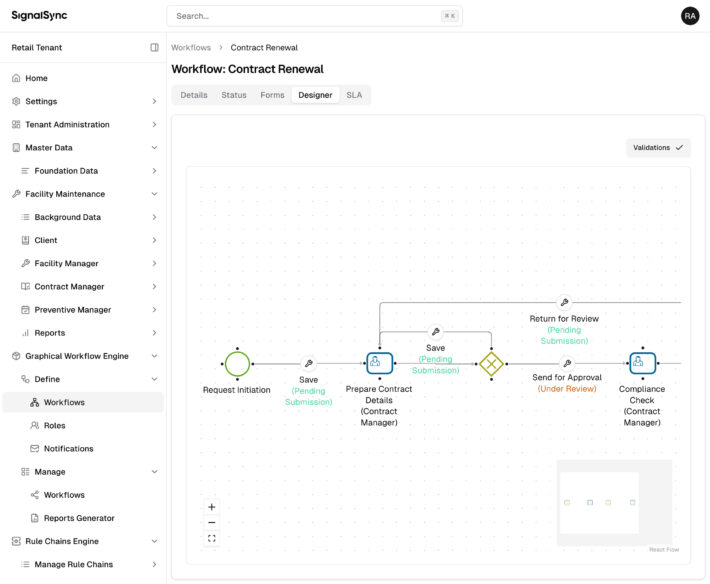This screenshot has width=710, height=584.
Task: Switch to the Forms tab
Action: click(x=272, y=95)
